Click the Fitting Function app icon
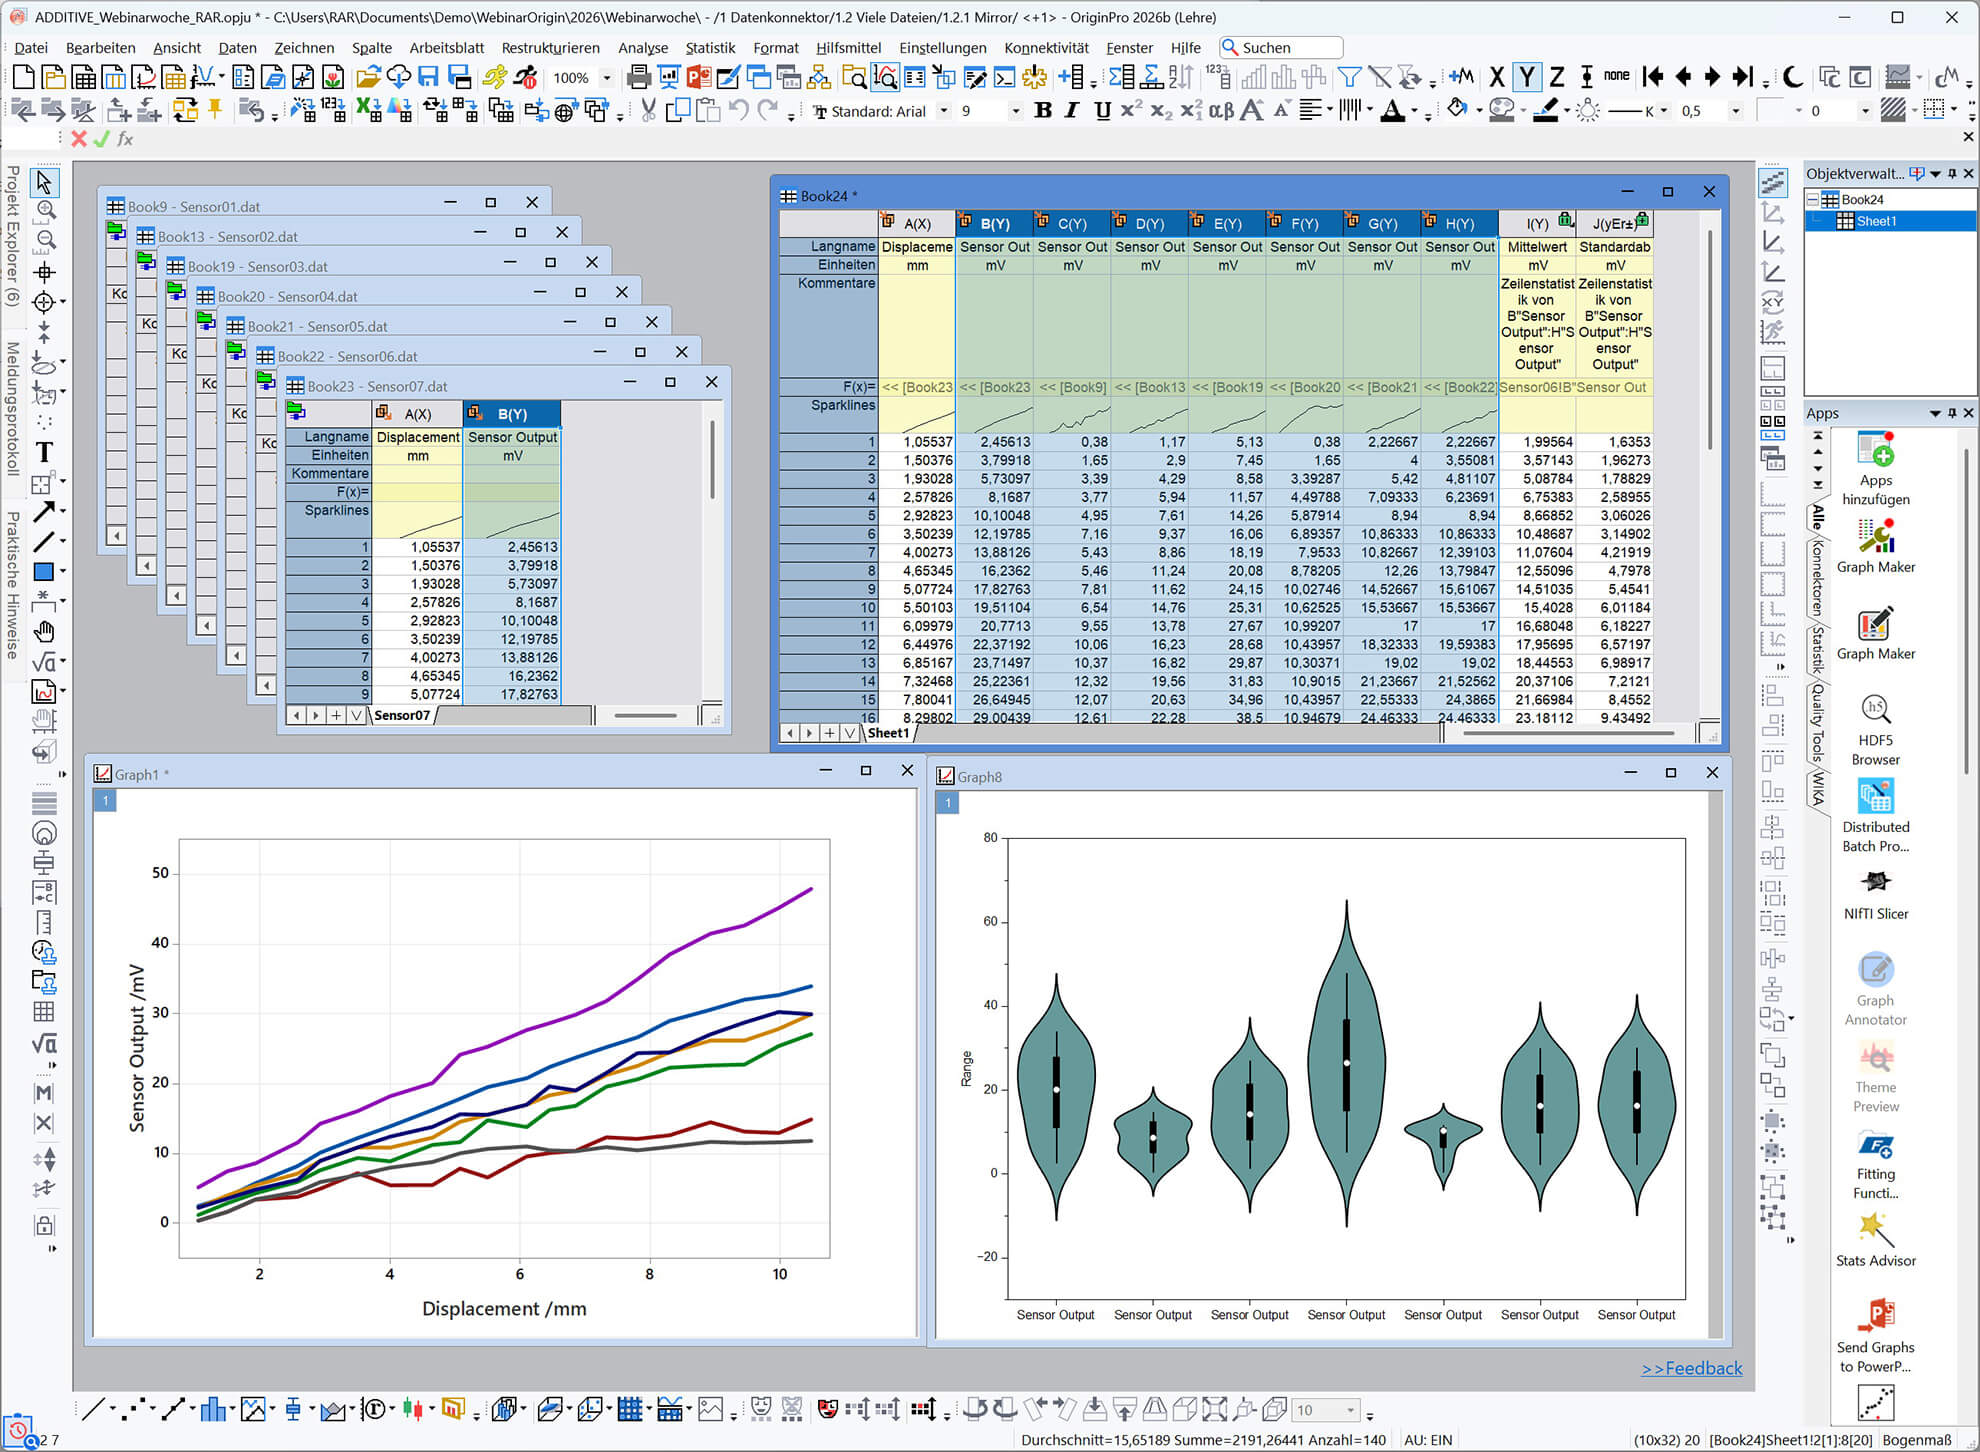The image size is (1980, 1452). 1875,1164
